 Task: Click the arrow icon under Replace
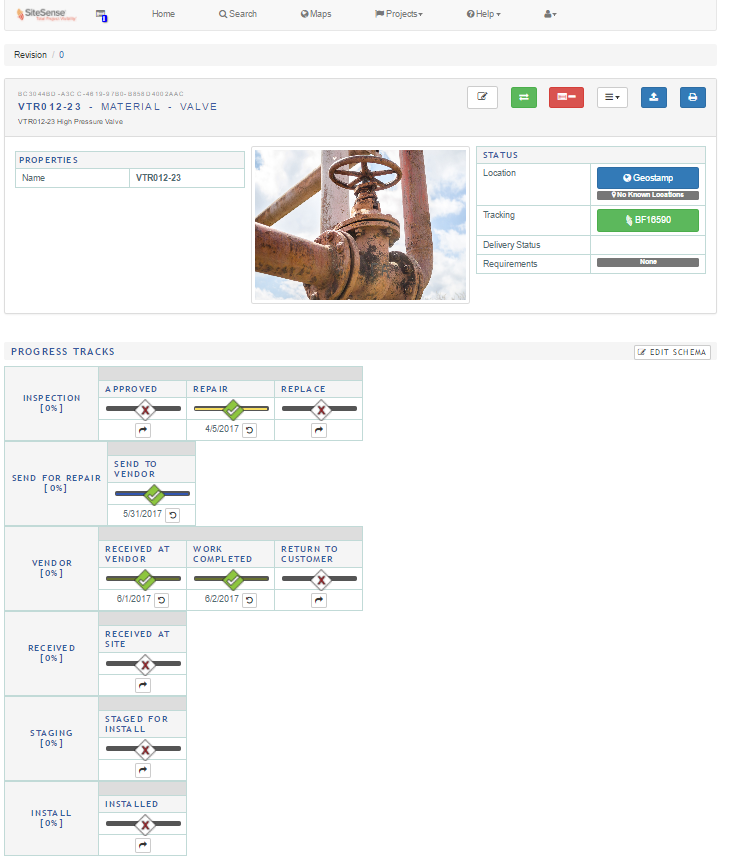pyautogui.click(x=319, y=430)
